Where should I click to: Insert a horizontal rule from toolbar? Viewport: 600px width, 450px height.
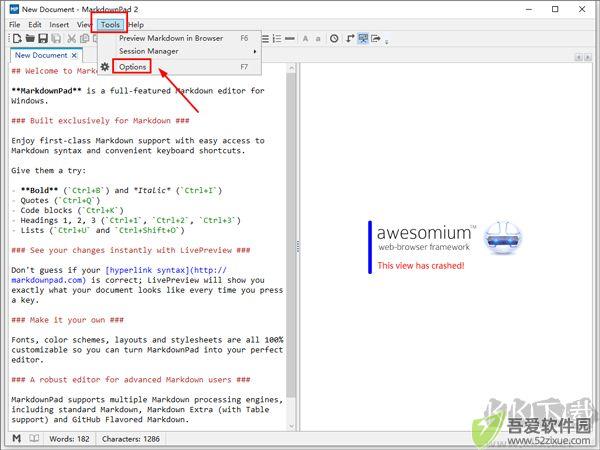290,39
